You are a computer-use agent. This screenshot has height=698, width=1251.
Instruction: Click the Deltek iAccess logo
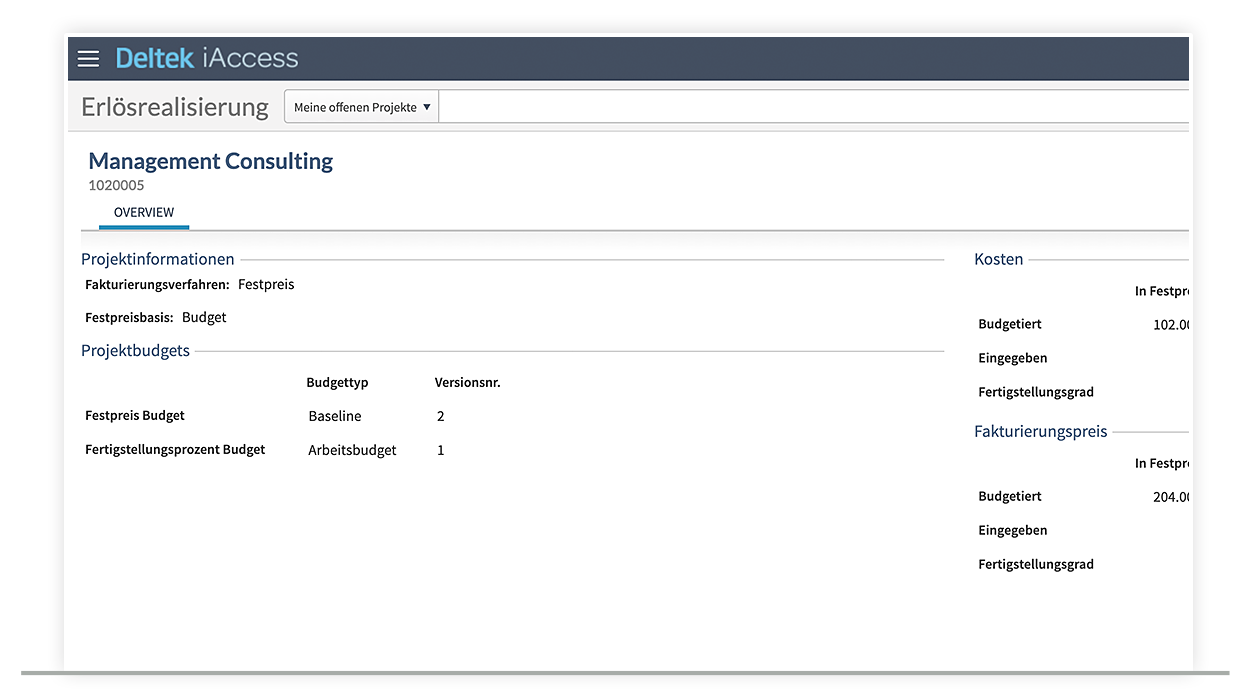click(x=206, y=58)
